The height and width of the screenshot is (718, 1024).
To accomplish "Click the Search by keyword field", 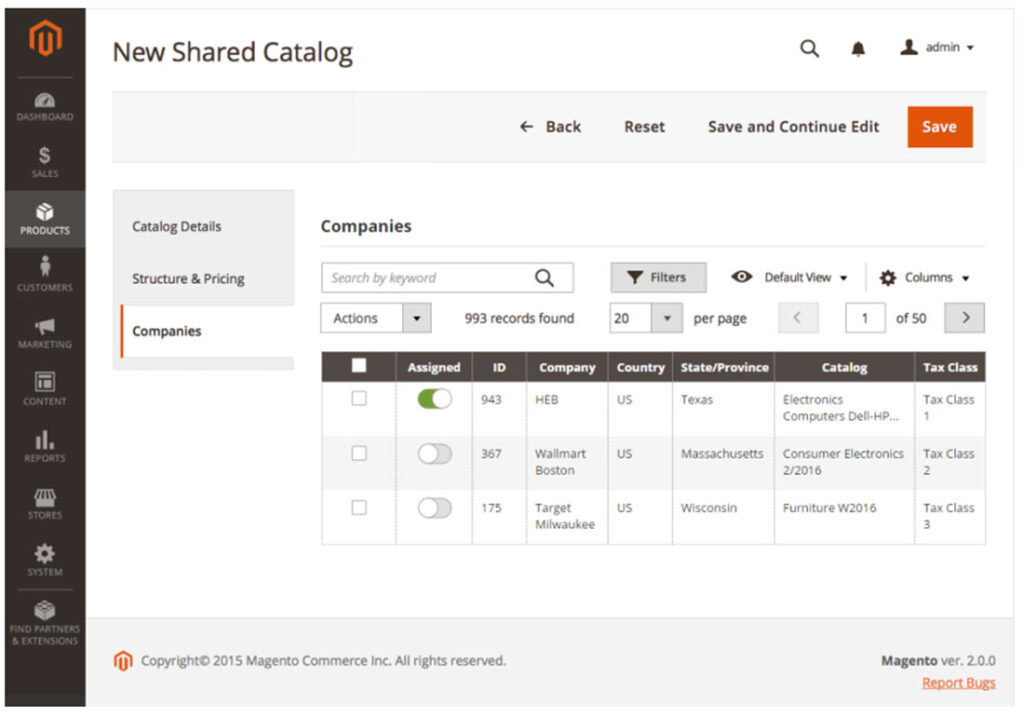I will coord(447,278).
